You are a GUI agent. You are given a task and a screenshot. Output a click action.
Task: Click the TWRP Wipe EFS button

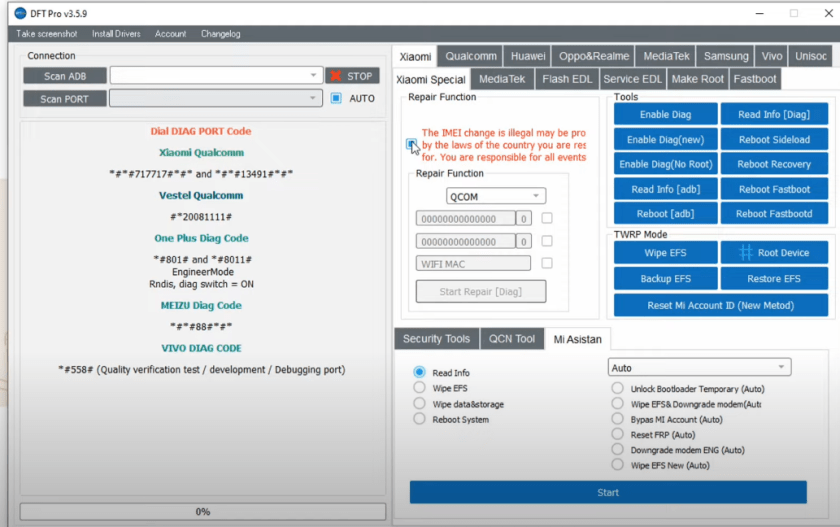(x=665, y=253)
